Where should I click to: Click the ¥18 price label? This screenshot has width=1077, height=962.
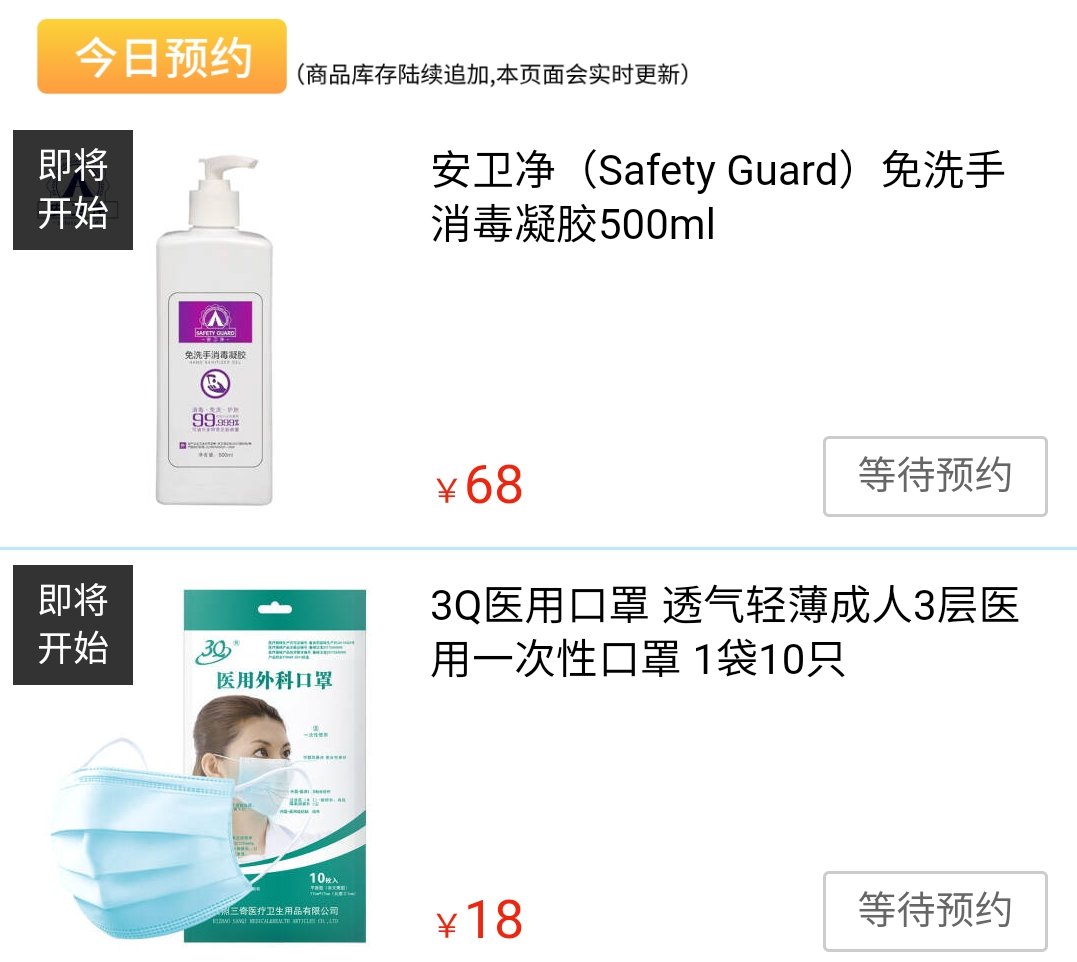(x=479, y=919)
